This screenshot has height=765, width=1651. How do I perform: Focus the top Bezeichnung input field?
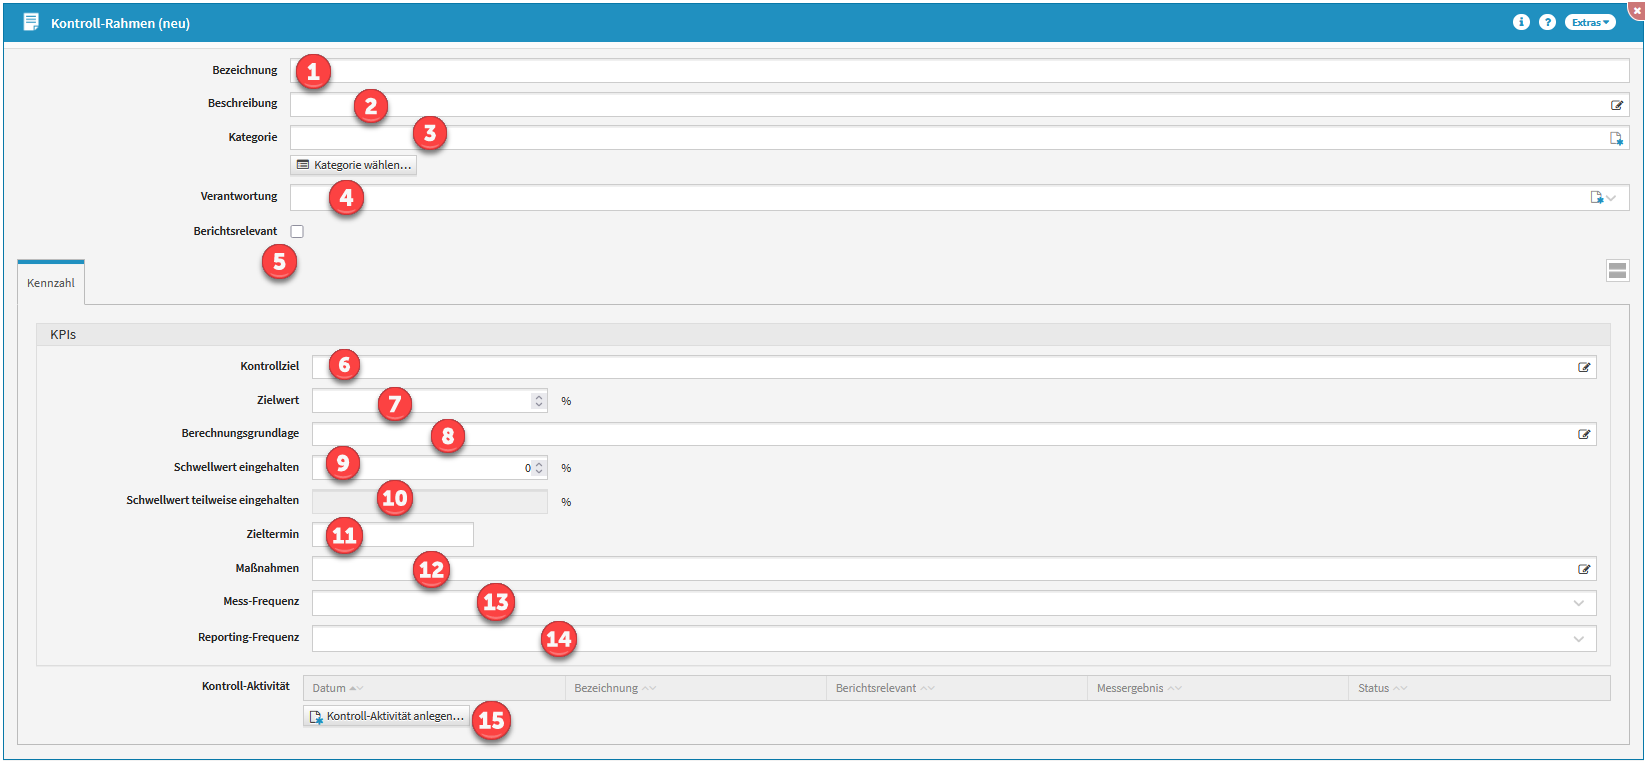[960, 71]
